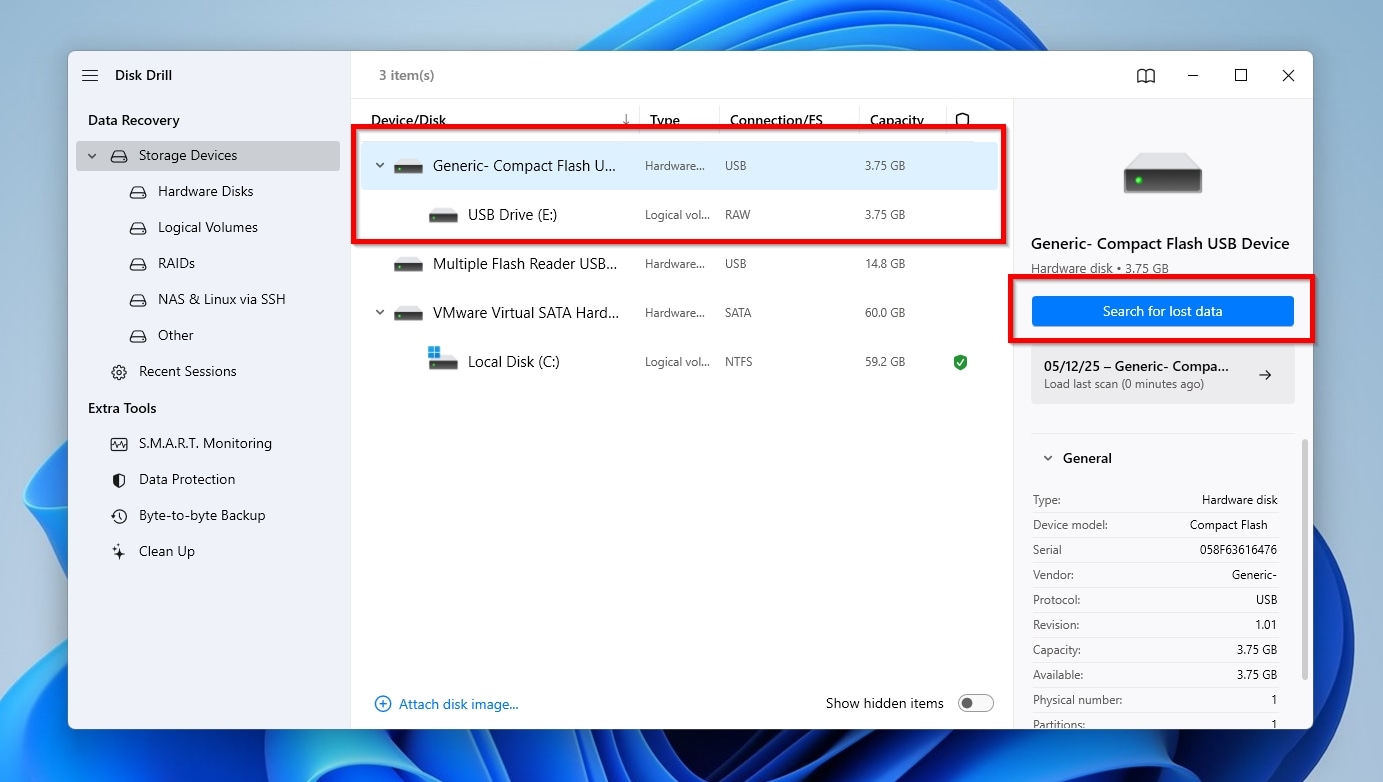Click the Recent Sessions gear icon
1383x782 pixels.
click(x=119, y=372)
